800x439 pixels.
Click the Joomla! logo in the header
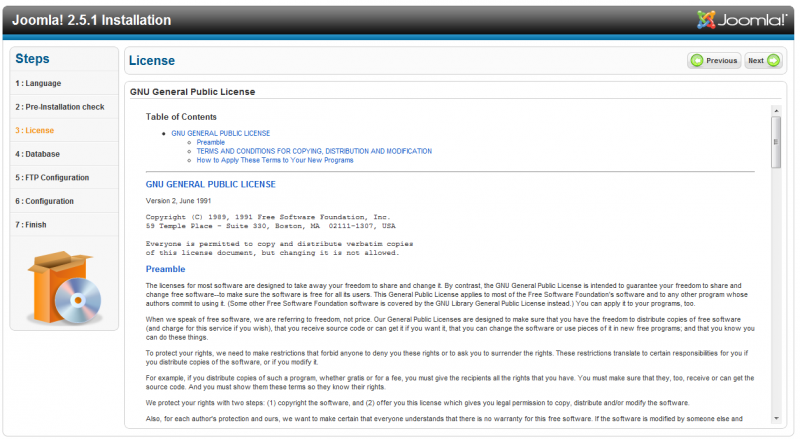(742, 20)
